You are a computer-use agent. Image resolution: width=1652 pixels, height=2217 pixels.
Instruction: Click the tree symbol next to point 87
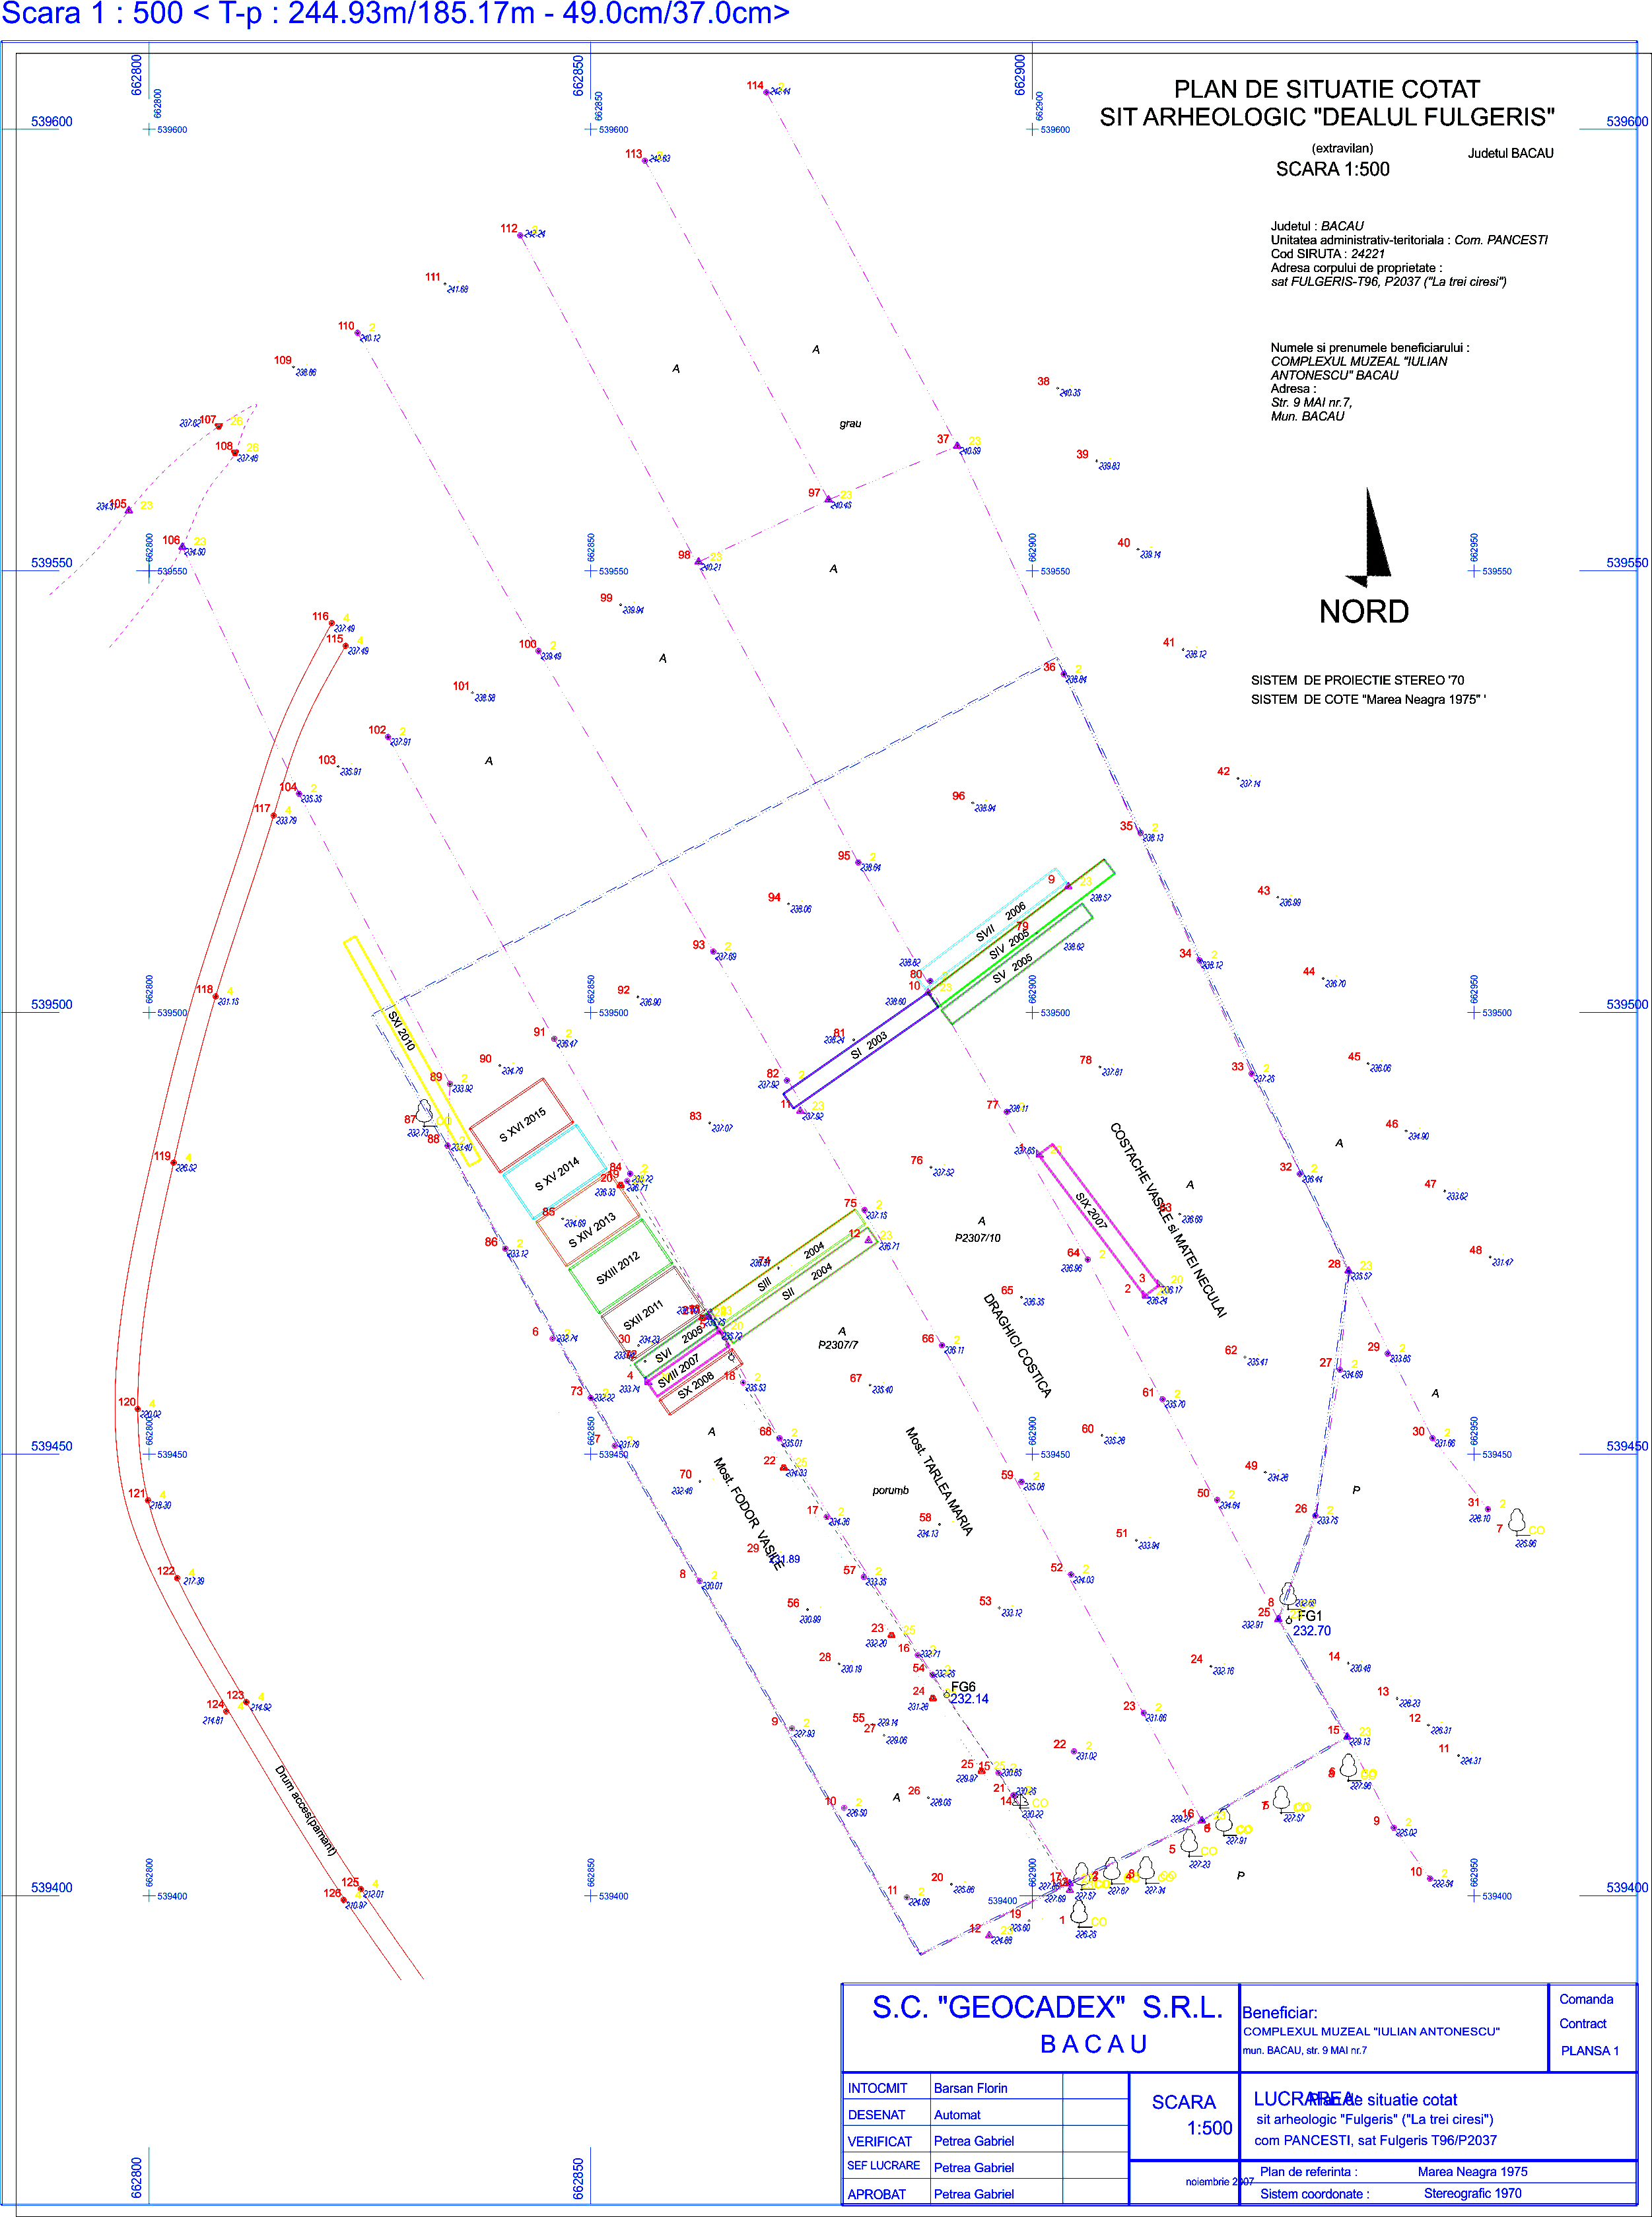click(x=425, y=1111)
